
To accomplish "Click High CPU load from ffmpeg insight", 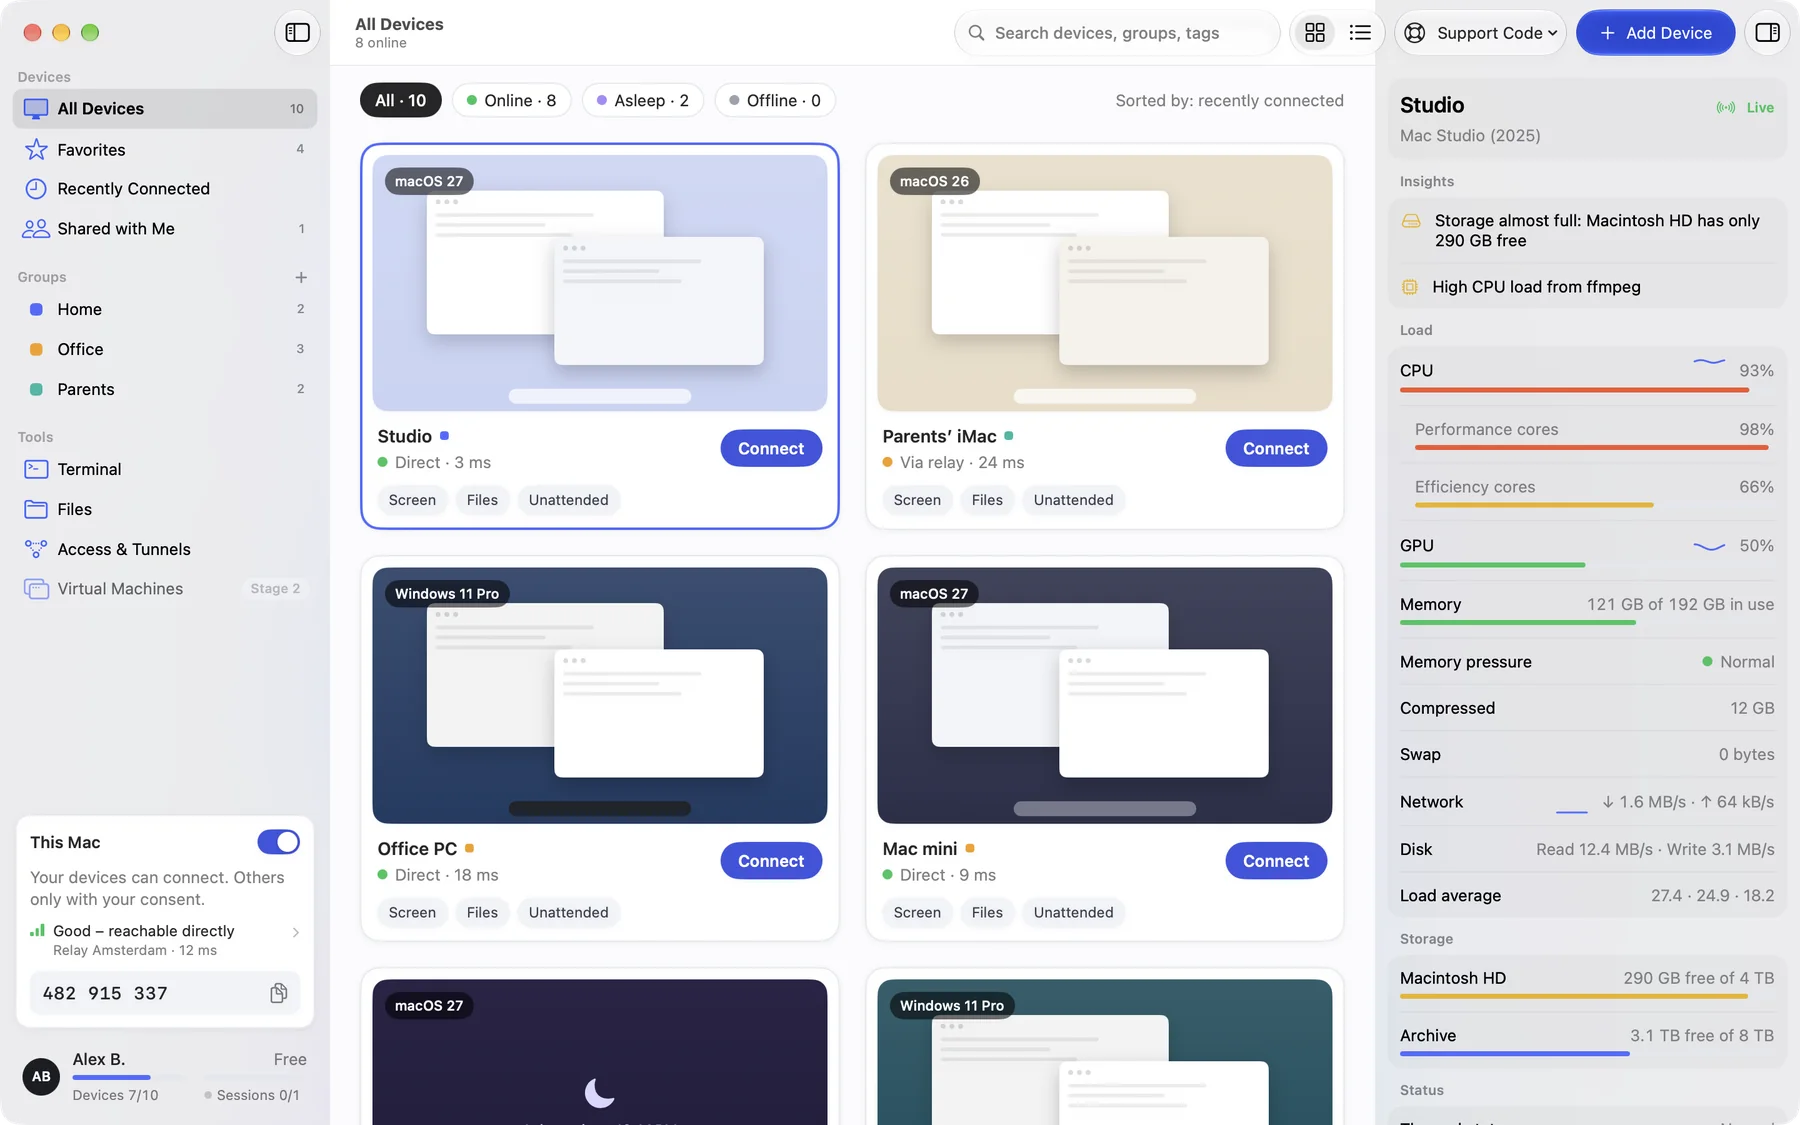I will tap(1587, 287).
